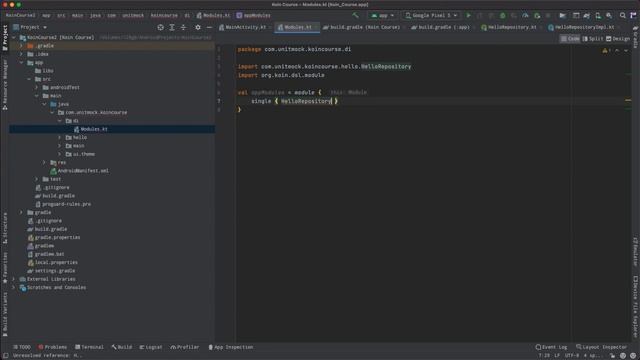Open Search Everywhere magnifier icon
Screen dimensions: 640x360
(622, 16)
